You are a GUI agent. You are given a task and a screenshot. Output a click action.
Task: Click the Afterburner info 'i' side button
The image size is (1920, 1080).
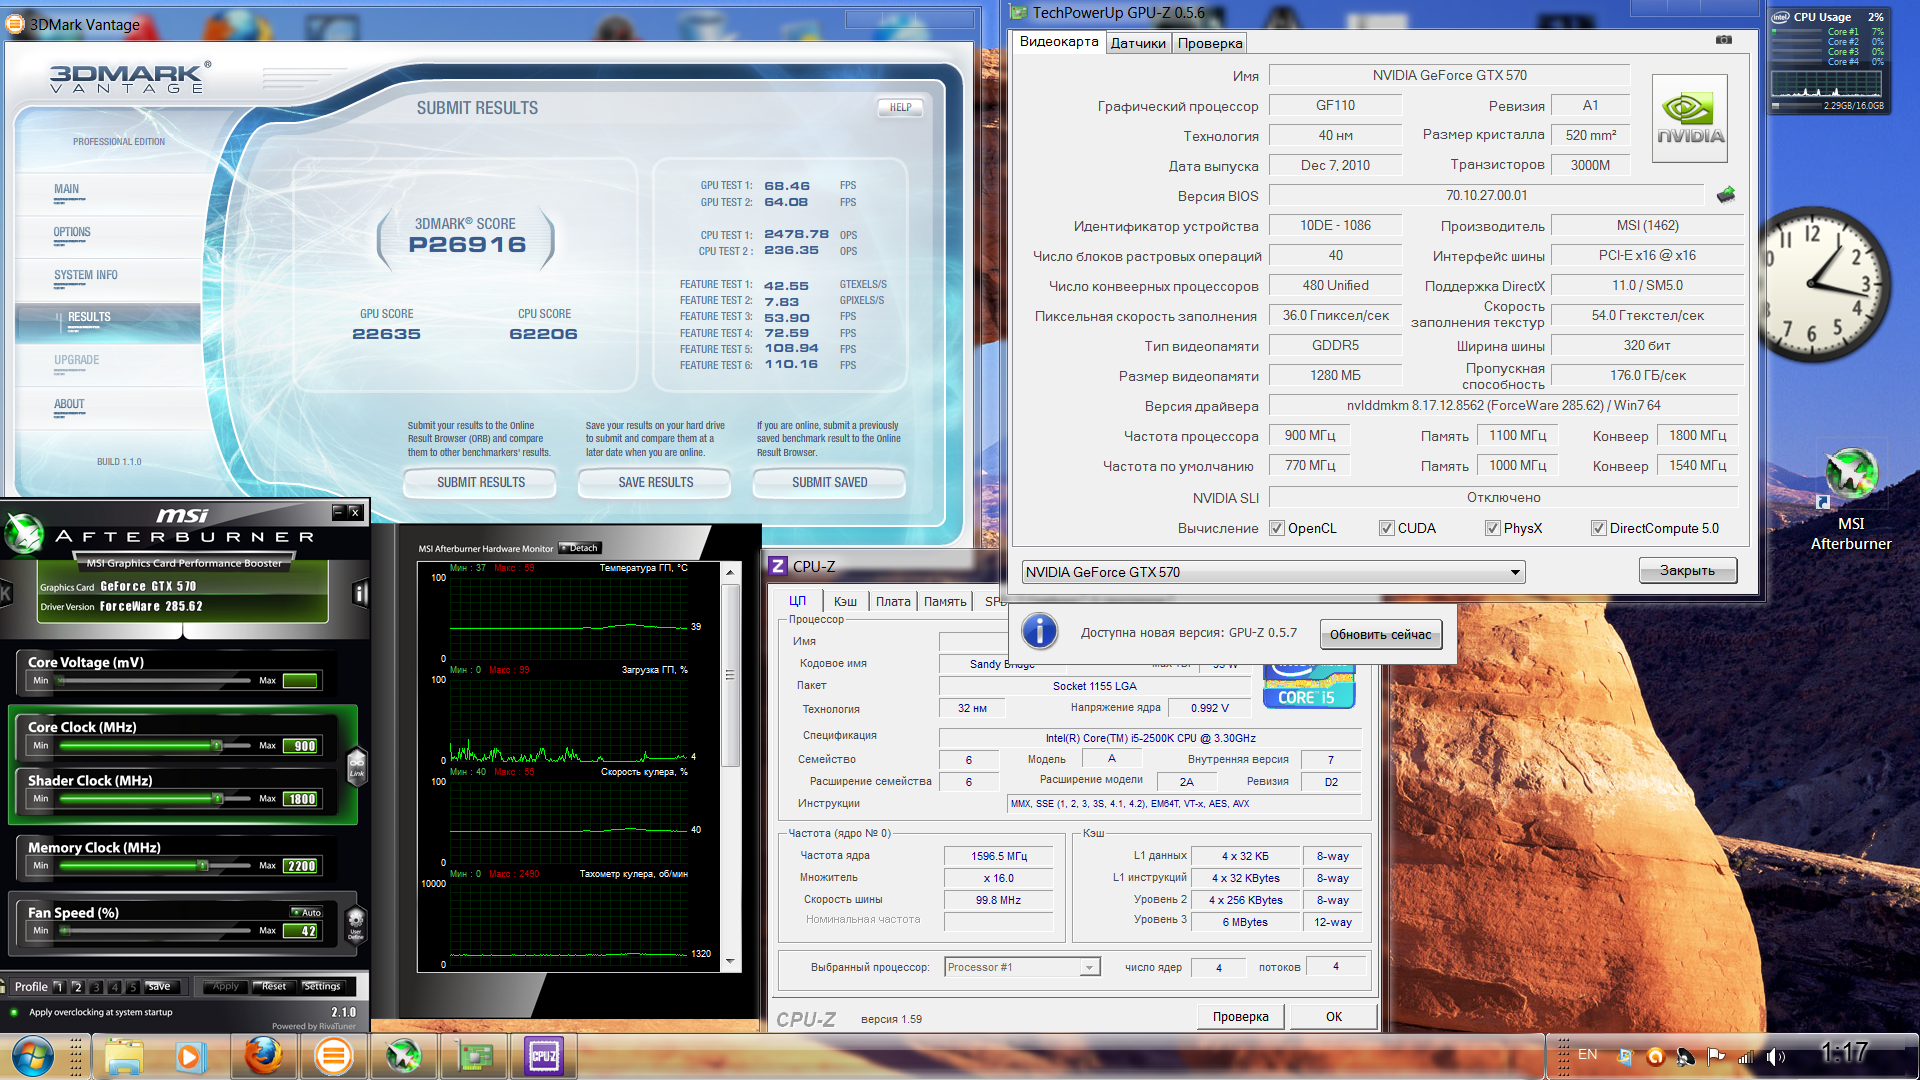click(360, 594)
